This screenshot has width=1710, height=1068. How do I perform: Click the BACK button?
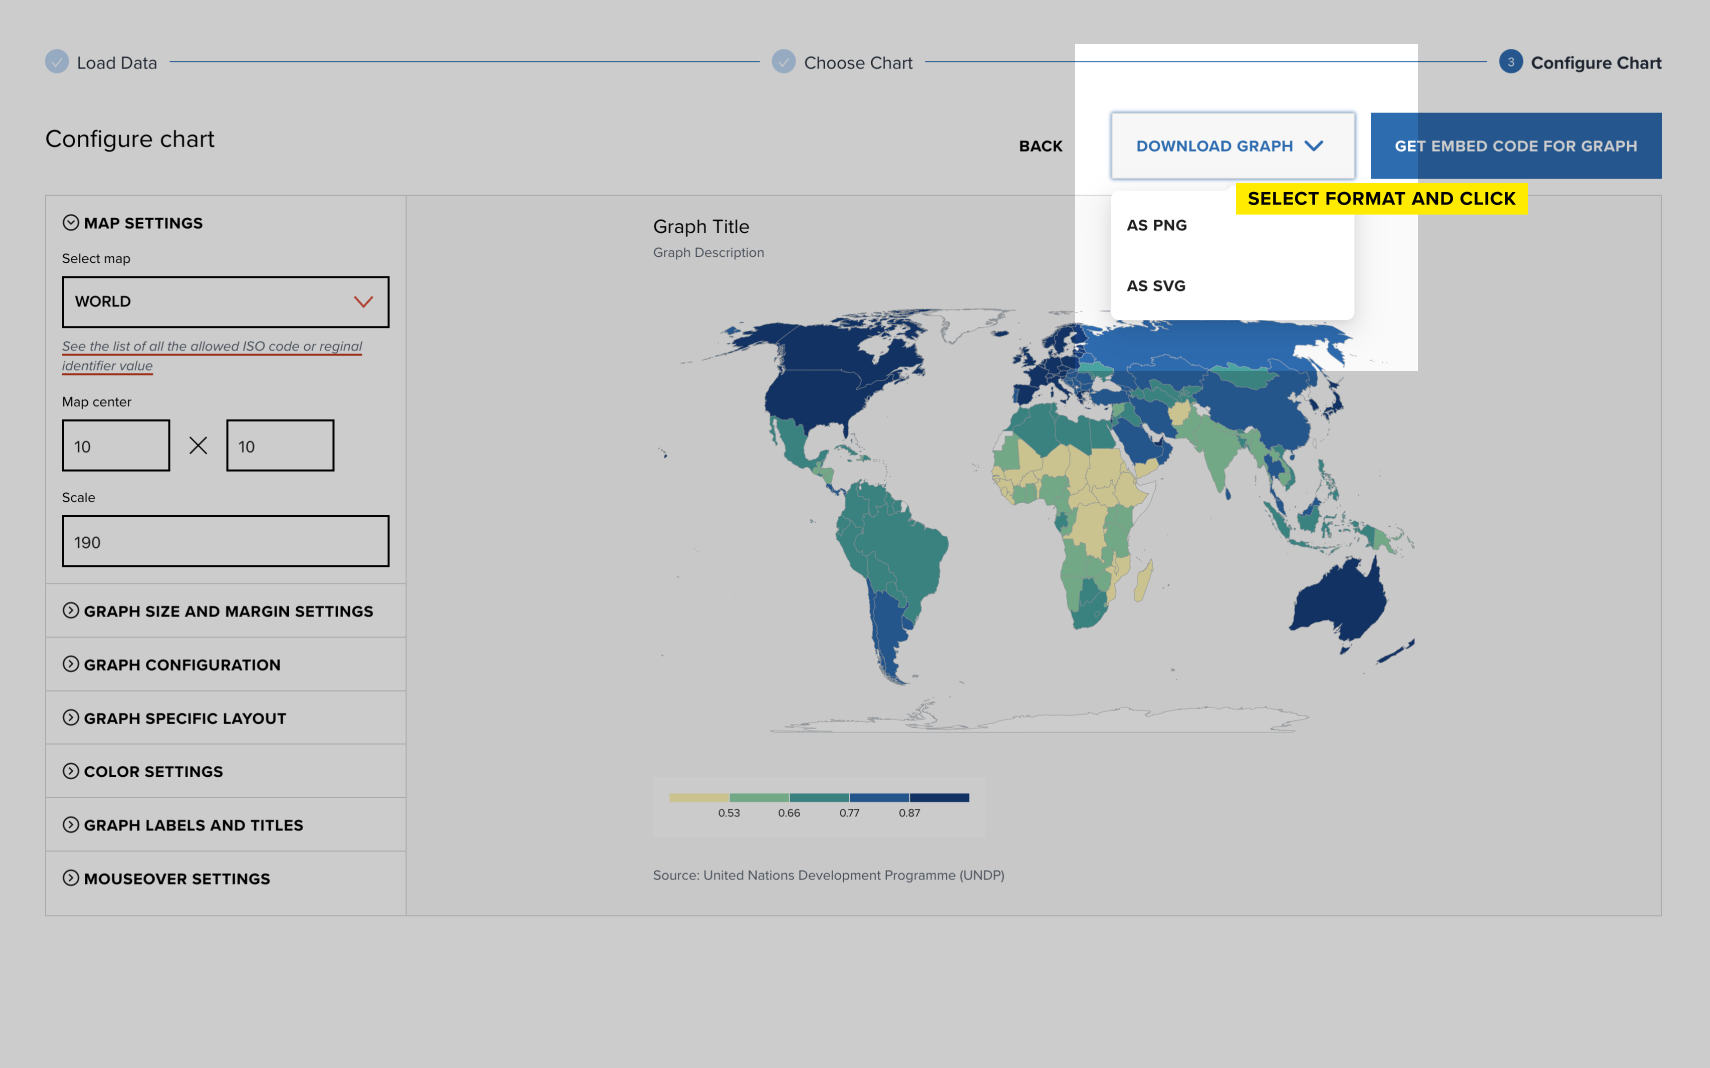tap(1041, 146)
